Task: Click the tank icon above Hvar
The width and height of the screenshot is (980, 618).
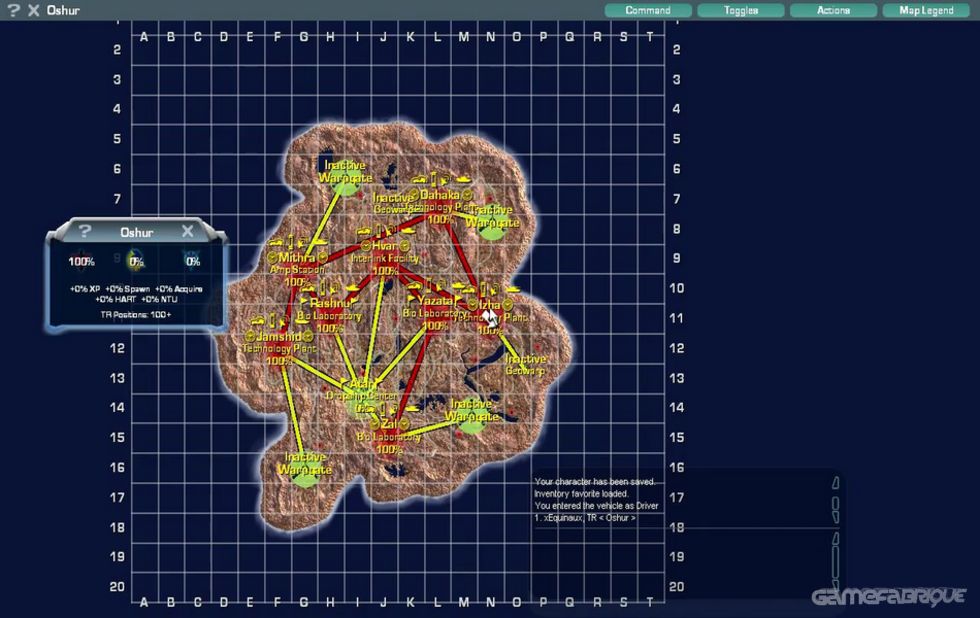Action: click(408, 231)
